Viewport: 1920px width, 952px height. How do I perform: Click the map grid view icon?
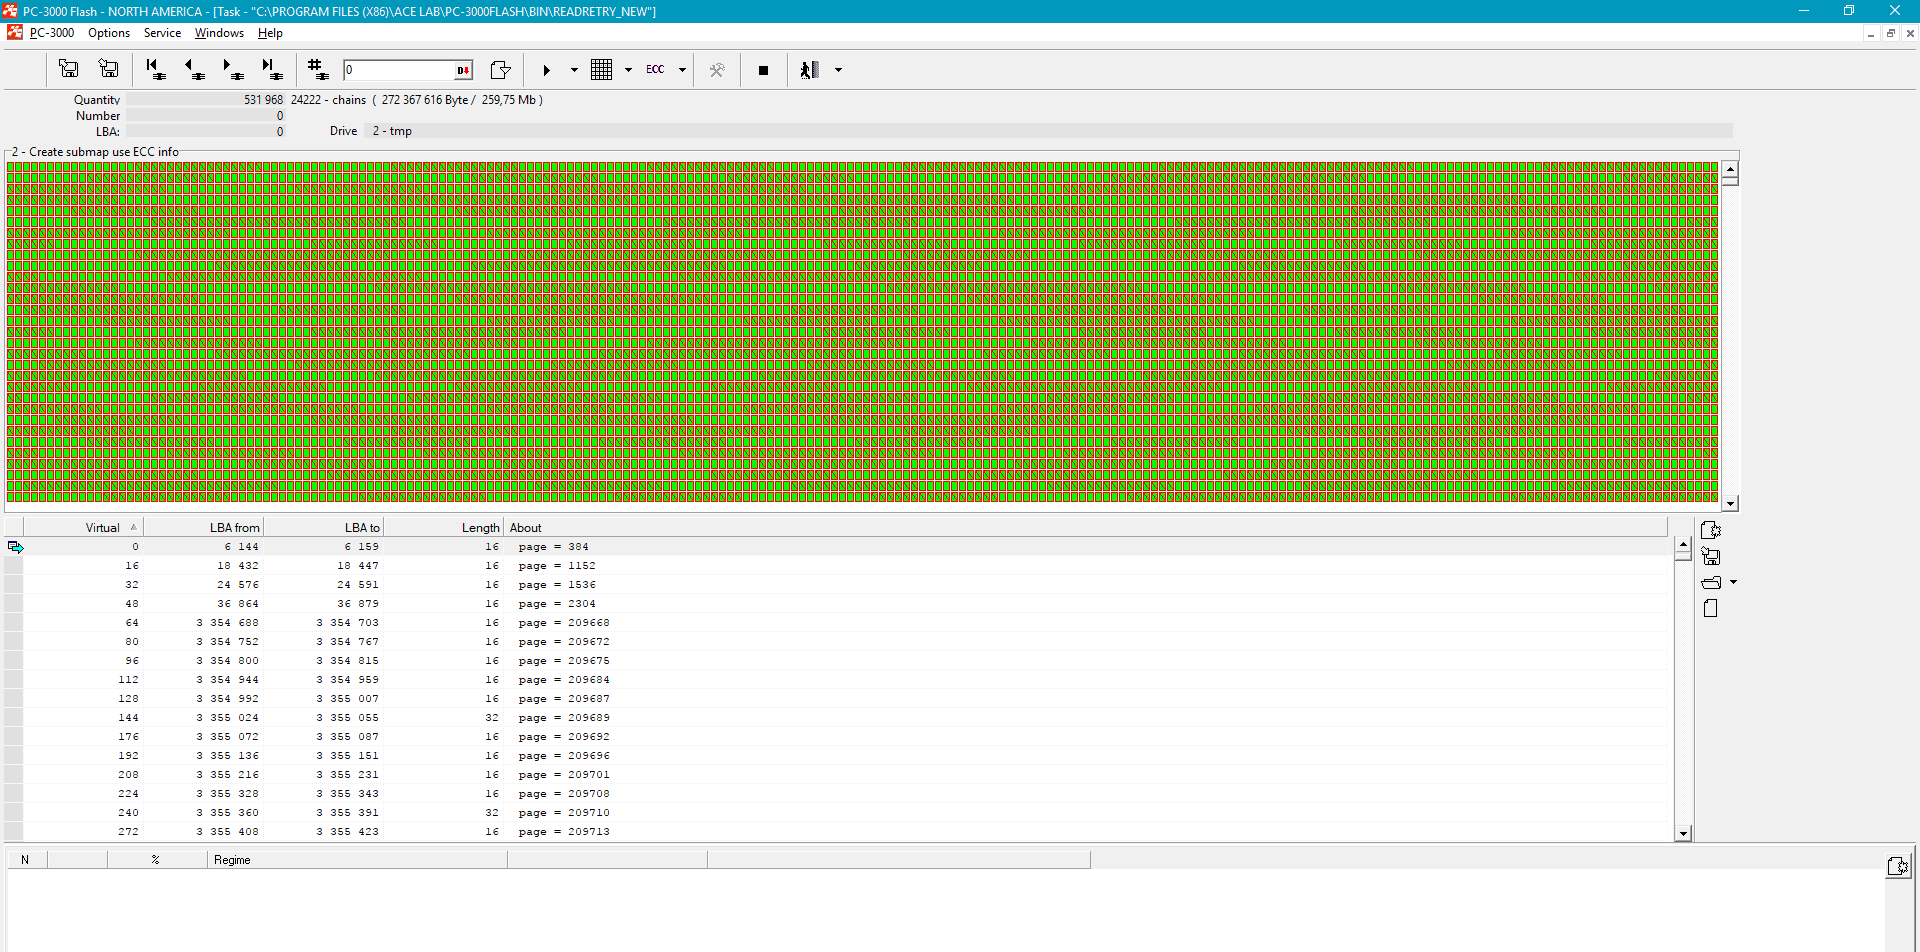click(602, 69)
